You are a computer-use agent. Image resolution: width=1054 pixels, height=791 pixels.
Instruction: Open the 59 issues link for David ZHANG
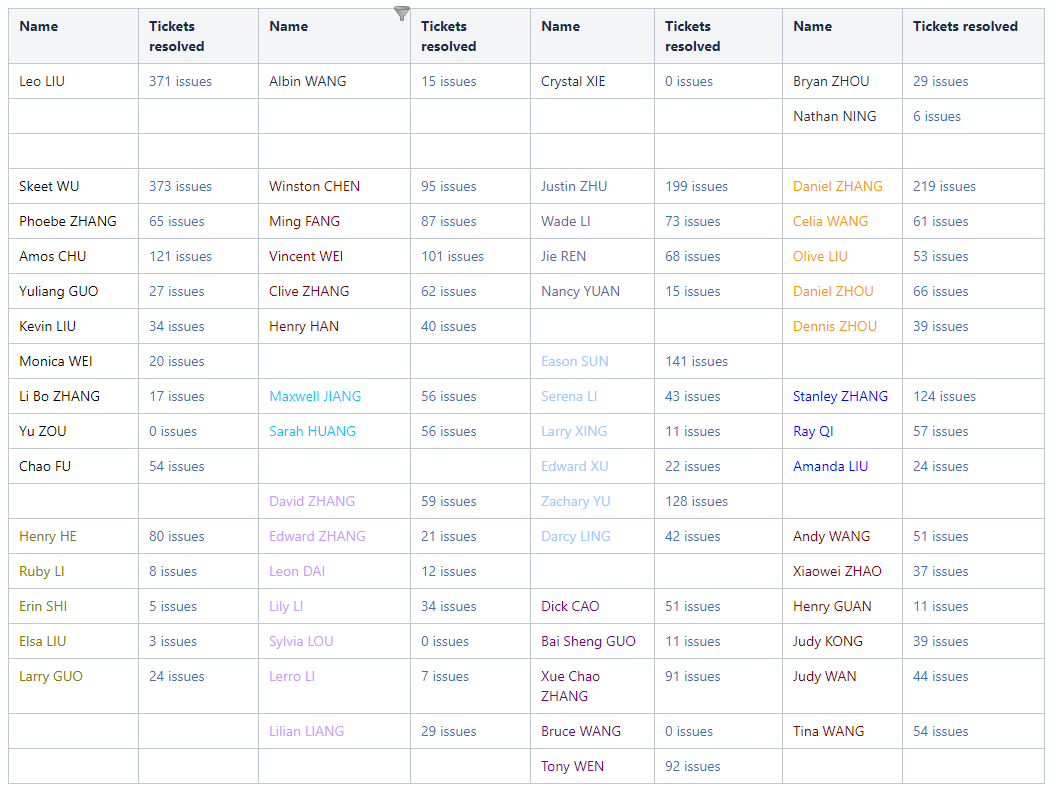point(448,501)
